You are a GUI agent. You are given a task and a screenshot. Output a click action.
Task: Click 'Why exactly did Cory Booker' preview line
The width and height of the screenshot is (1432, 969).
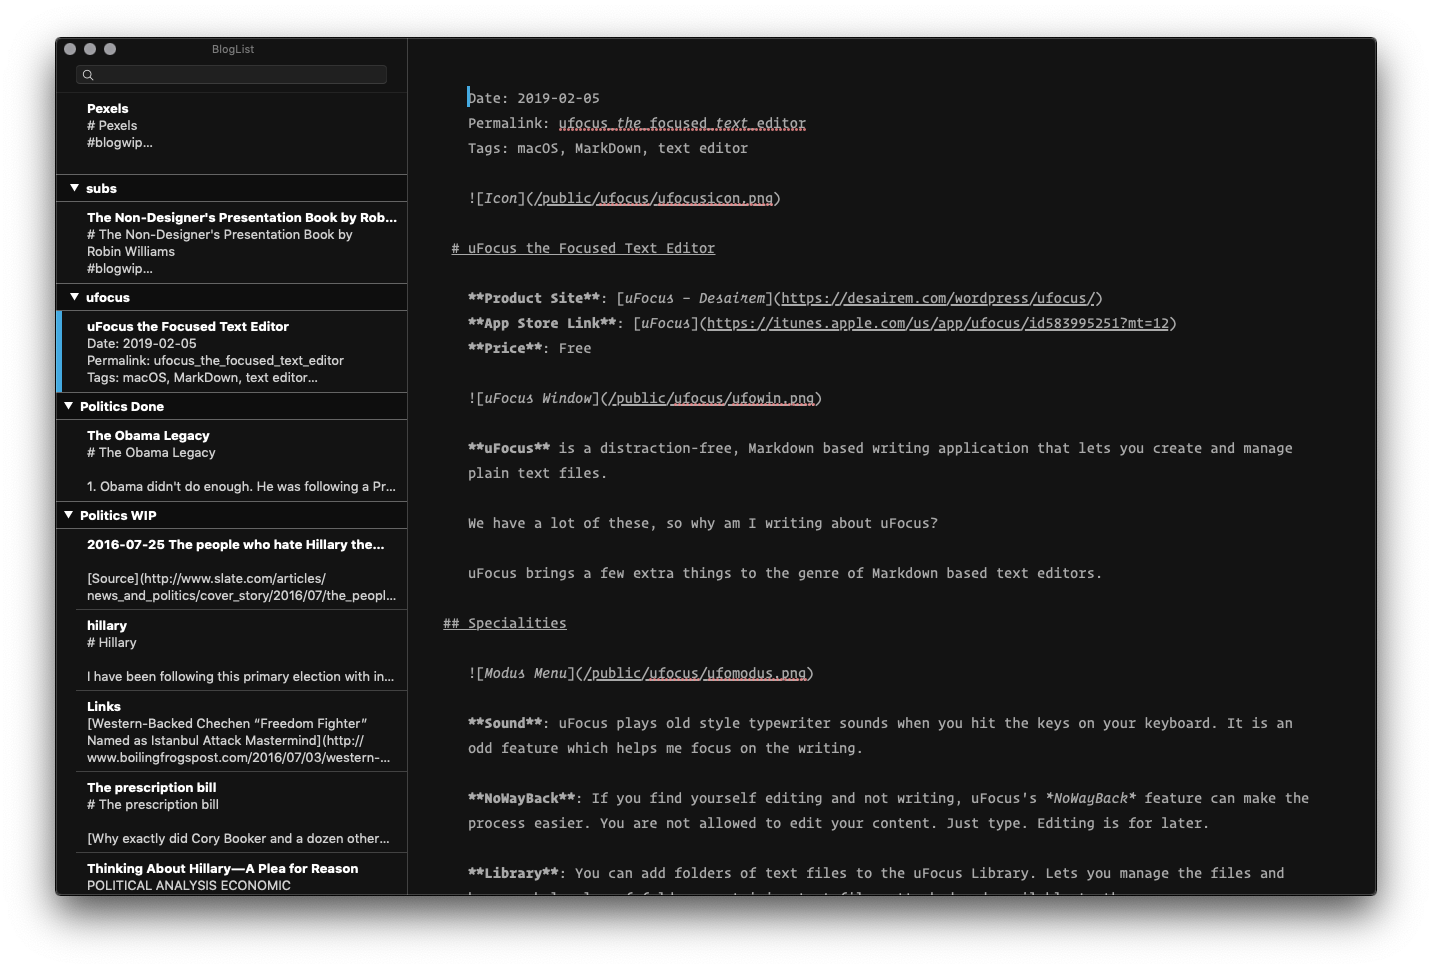[238, 838]
